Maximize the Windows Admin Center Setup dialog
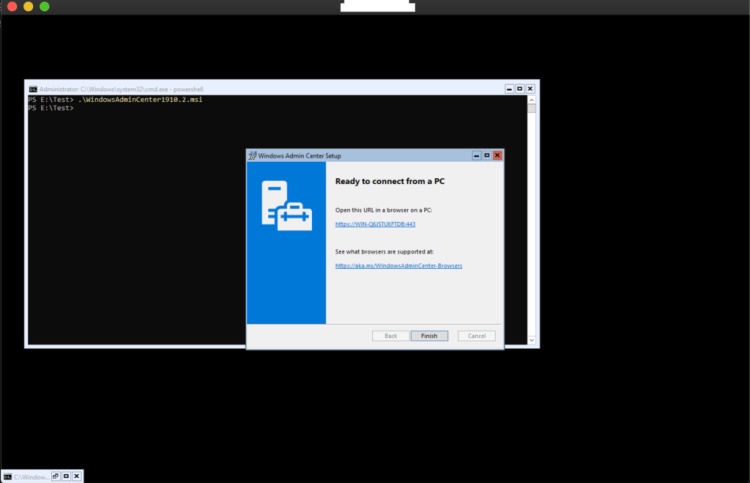This screenshot has width=750, height=483. point(487,155)
